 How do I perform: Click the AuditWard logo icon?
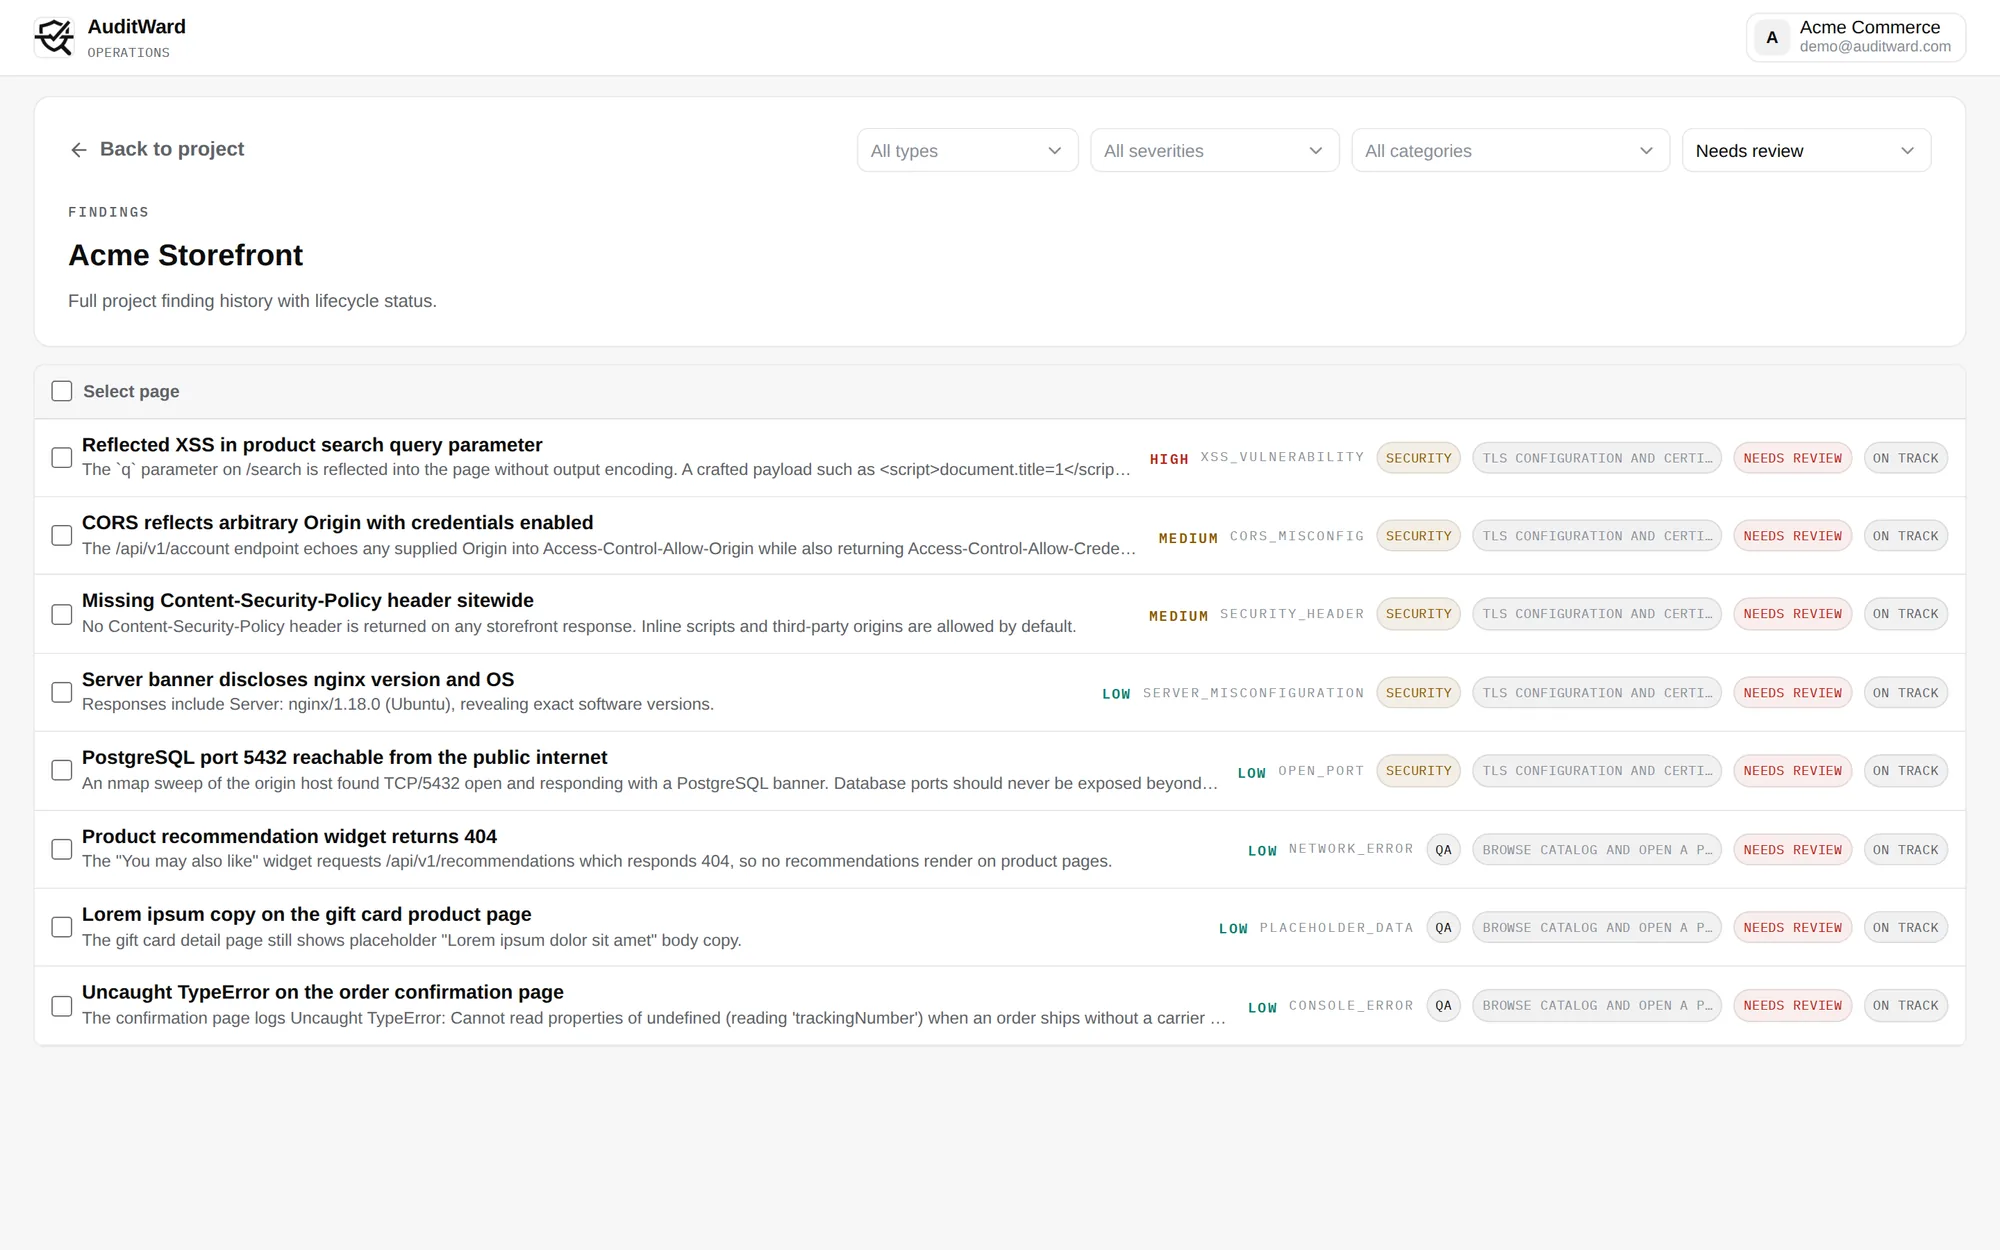[x=54, y=38]
